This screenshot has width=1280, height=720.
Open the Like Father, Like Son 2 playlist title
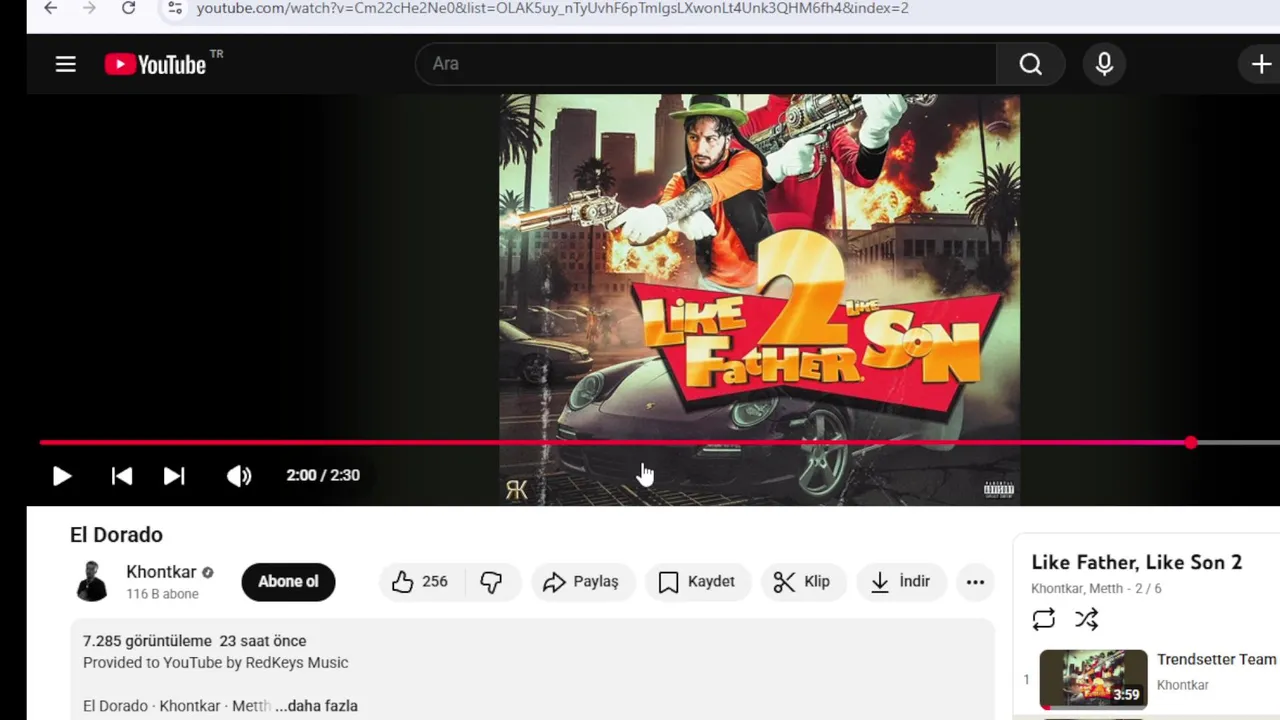coord(1137,562)
